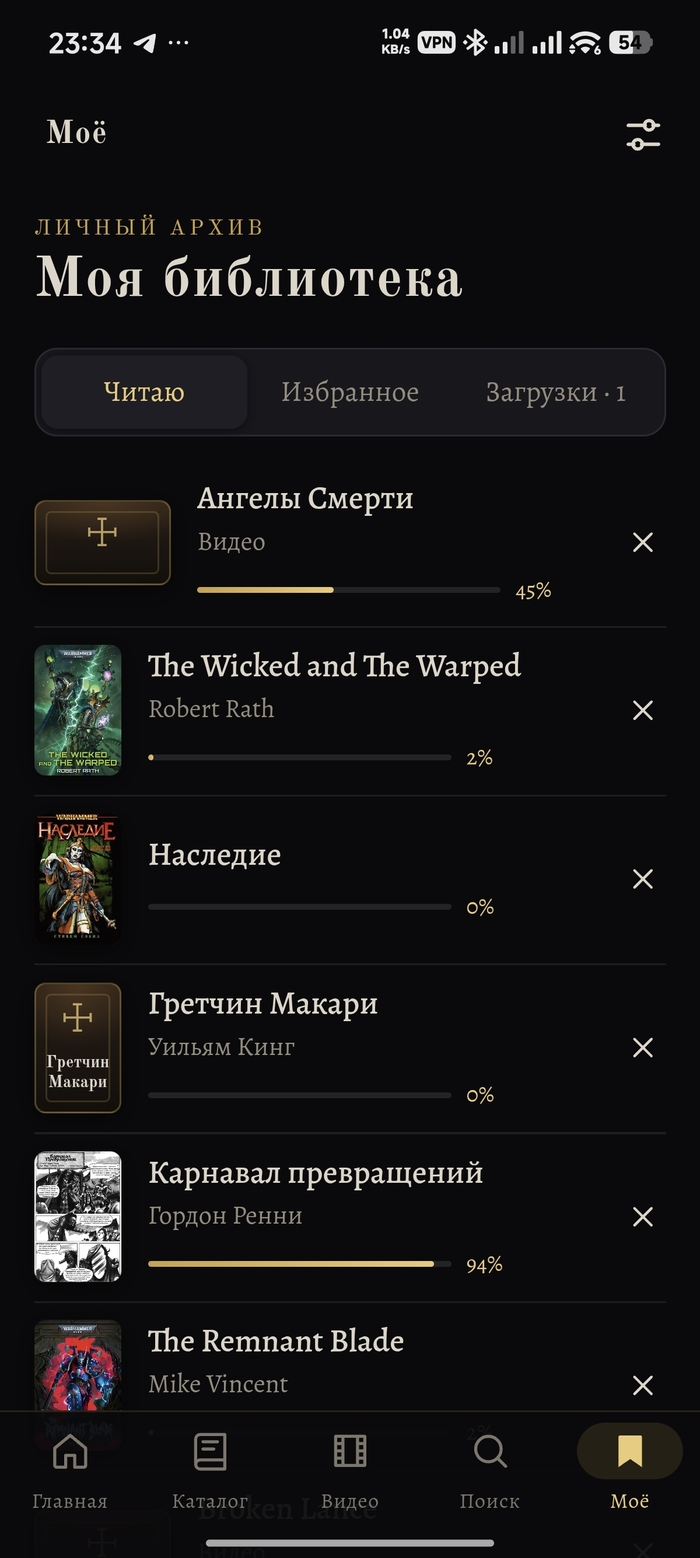Remove Ангелы Смерти from reading list

point(643,542)
